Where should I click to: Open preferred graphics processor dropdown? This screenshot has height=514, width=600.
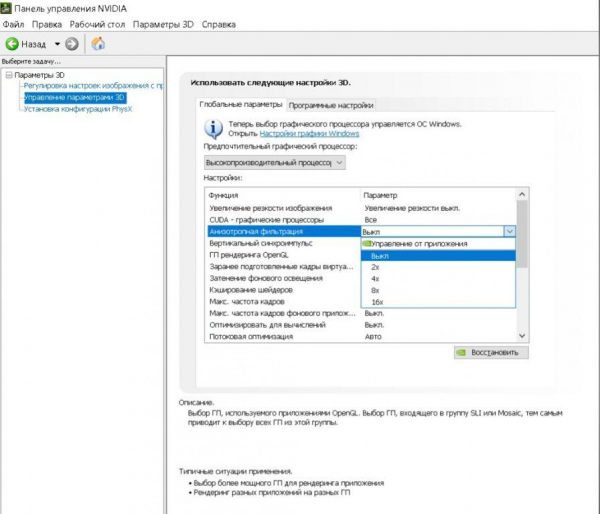click(x=274, y=163)
